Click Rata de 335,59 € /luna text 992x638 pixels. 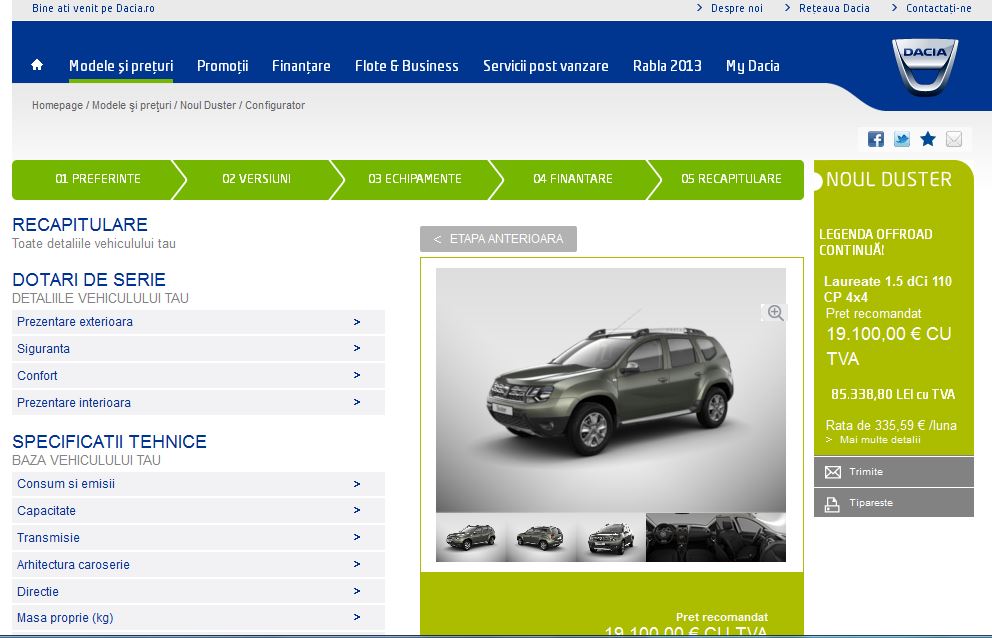click(891, 425)
